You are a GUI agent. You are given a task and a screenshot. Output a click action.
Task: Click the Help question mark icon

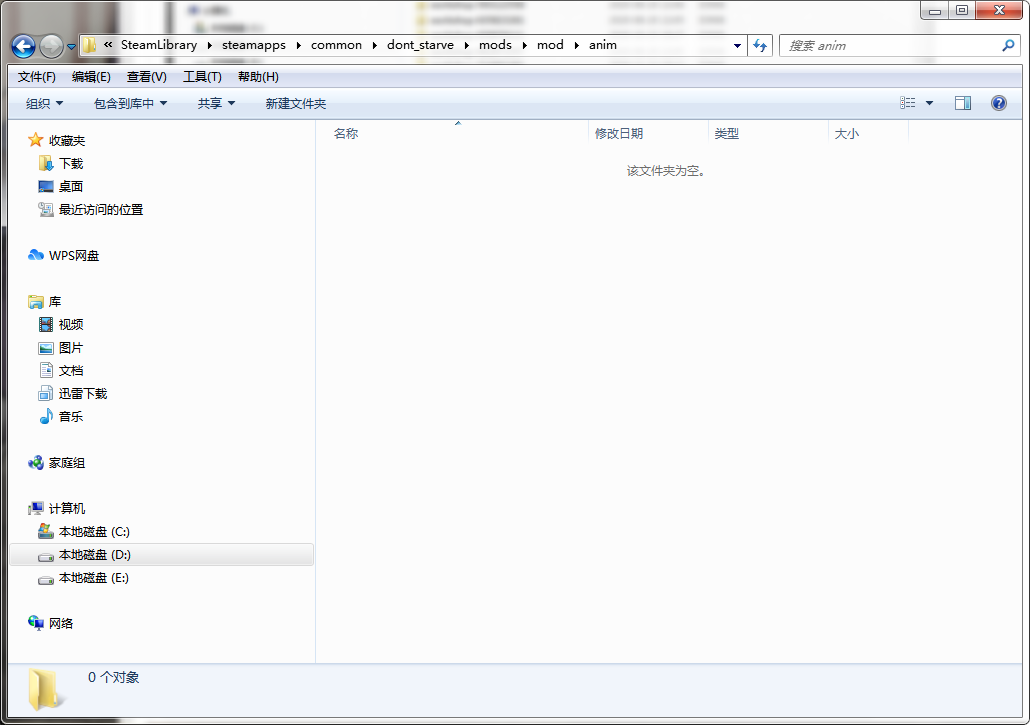click(x=998, y=103)
